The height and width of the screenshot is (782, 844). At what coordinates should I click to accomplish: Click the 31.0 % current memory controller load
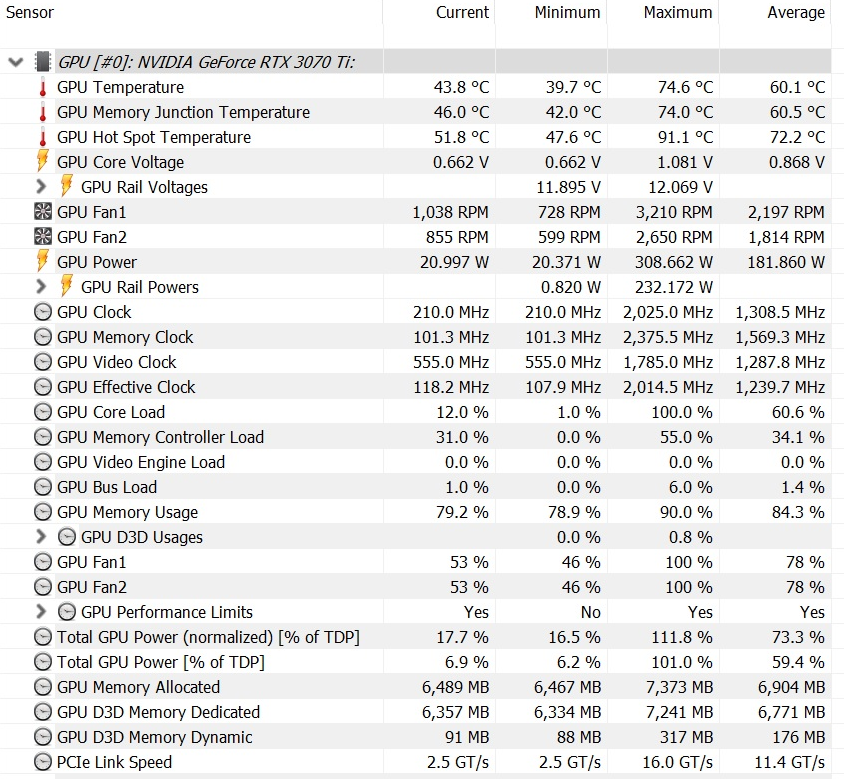pyautogui.click(x=462, y=437)
